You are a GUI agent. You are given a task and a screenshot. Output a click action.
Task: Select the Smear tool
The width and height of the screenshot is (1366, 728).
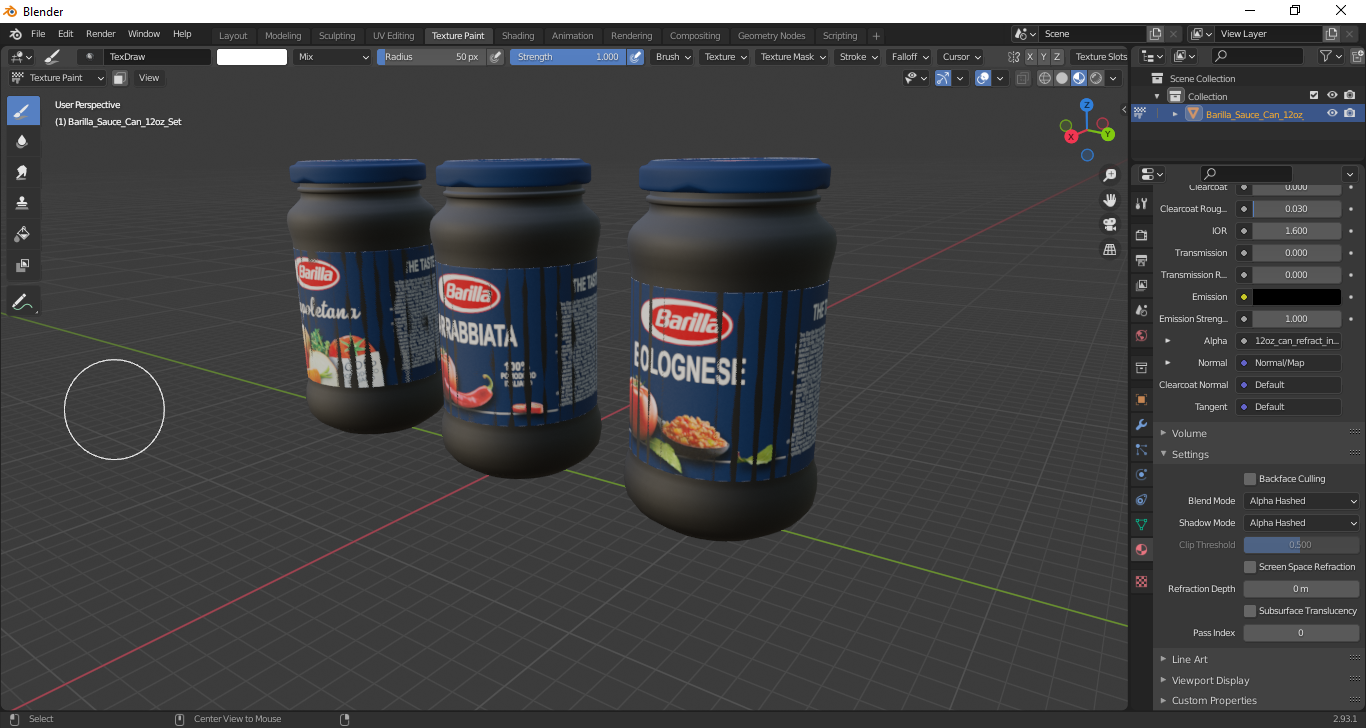click(x=23, y=173)
